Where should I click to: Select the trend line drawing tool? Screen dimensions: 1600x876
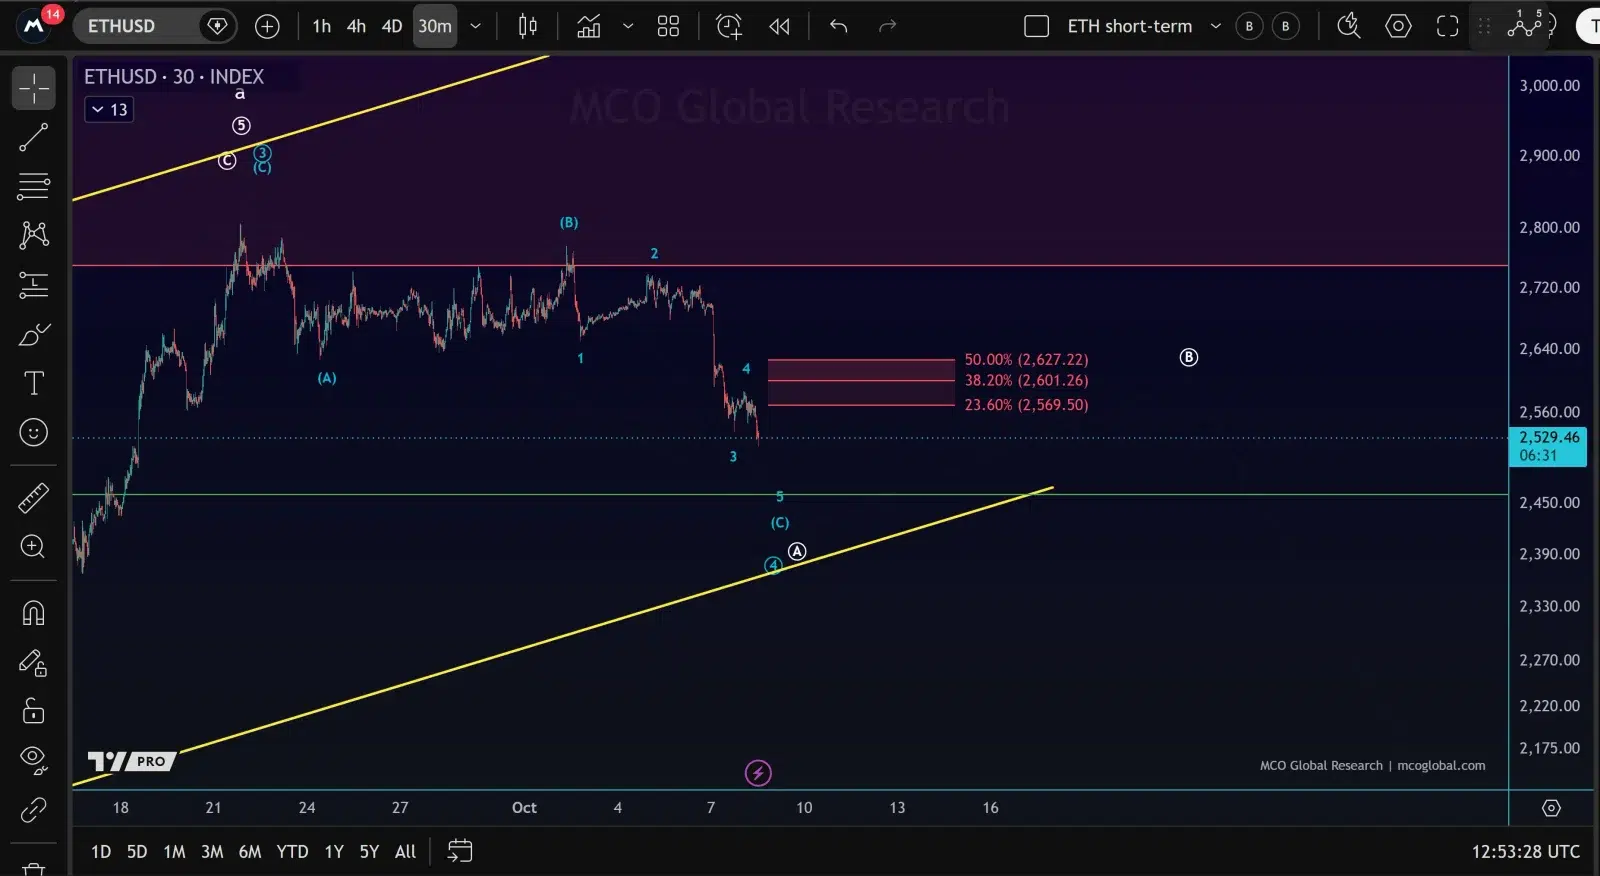(33, 137)
